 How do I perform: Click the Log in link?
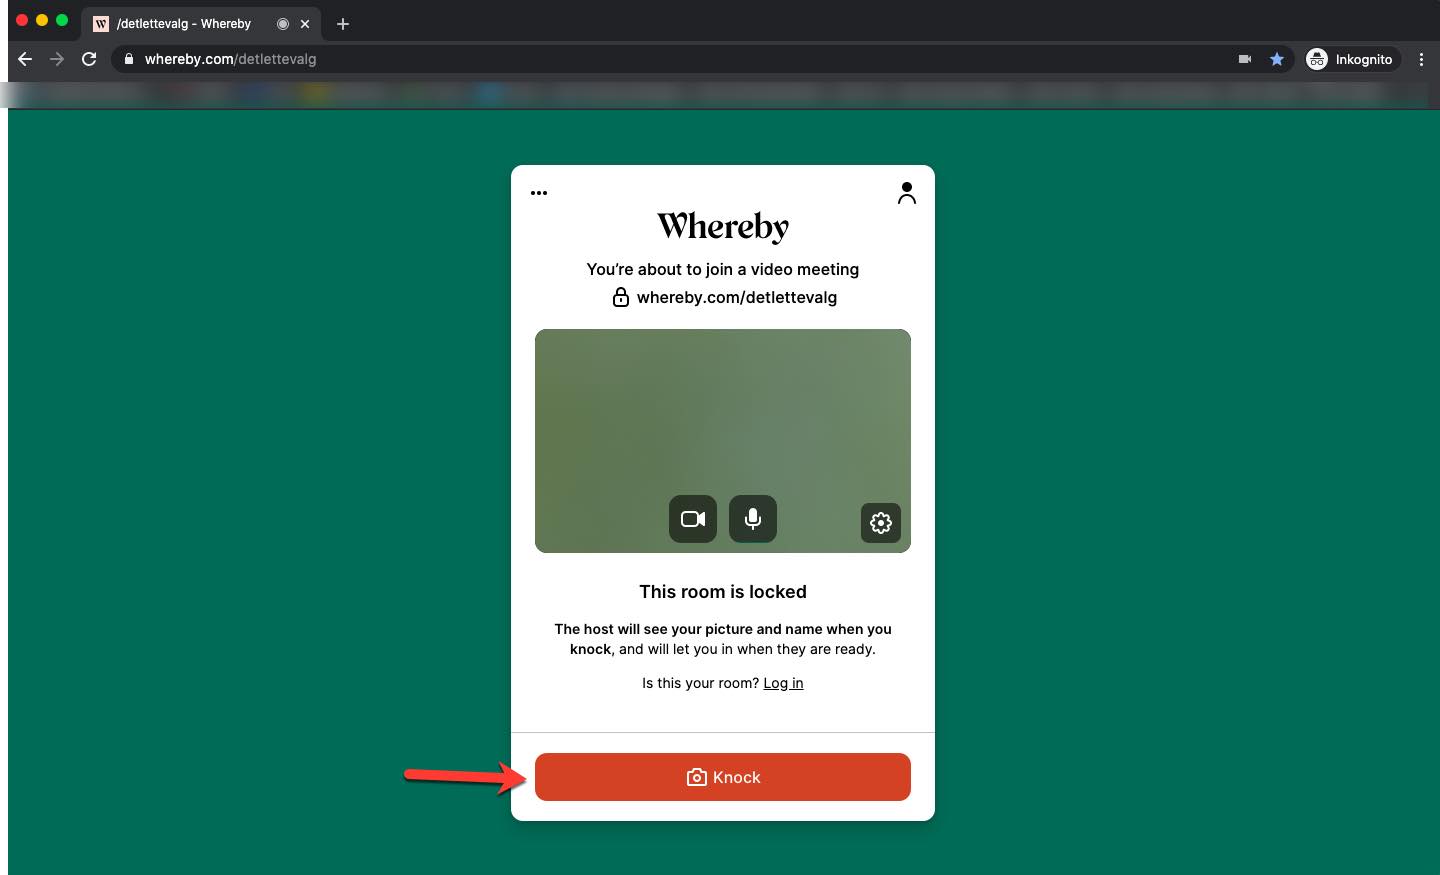(x=783, y=683)
